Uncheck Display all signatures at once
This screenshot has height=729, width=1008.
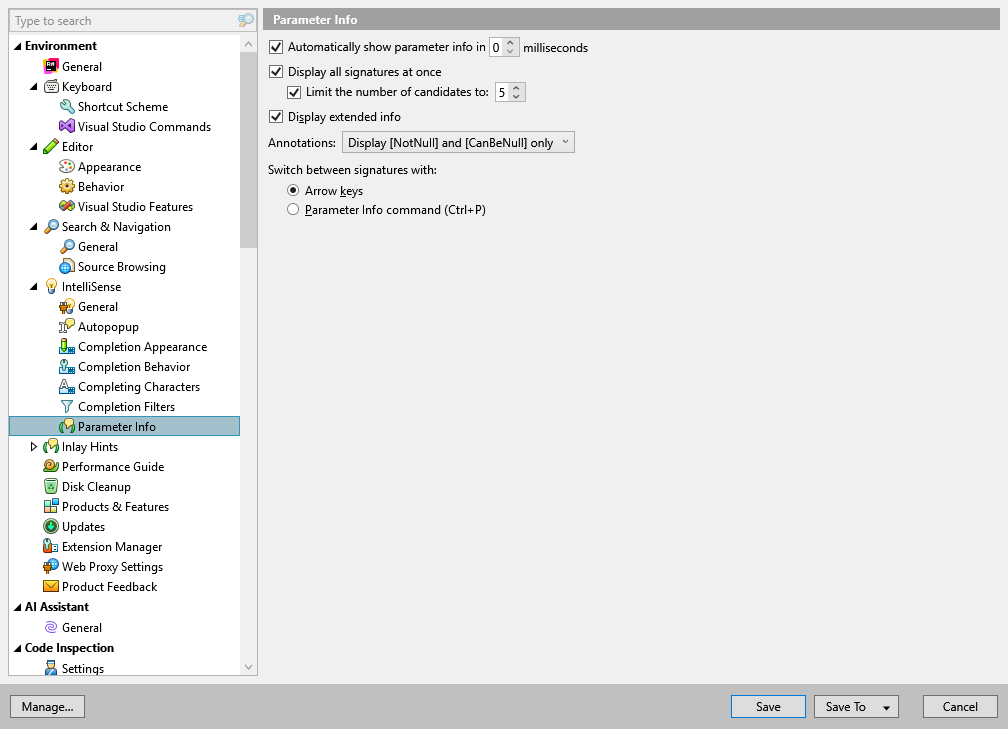[276, 71]
